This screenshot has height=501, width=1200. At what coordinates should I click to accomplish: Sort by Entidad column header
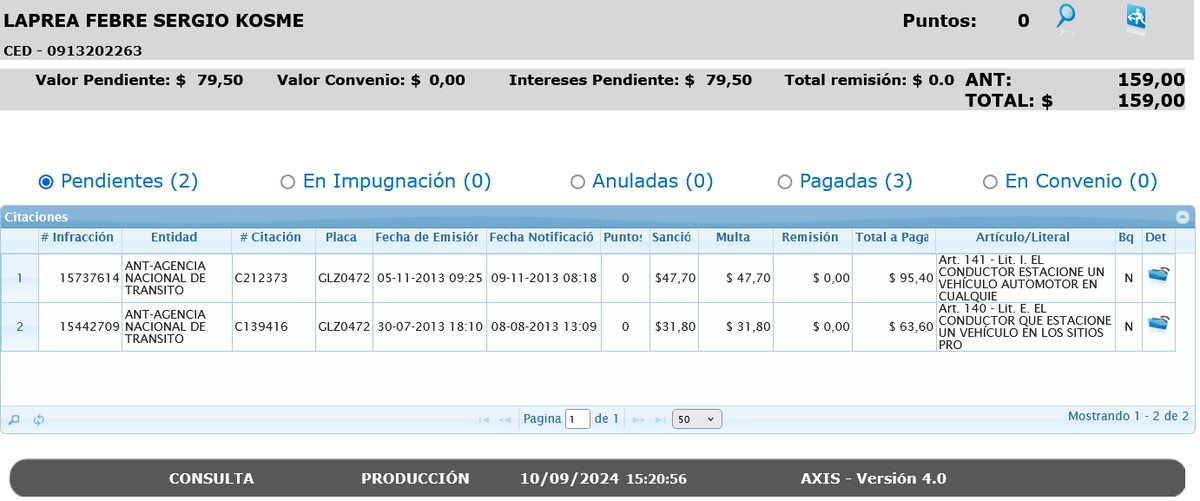[174, 238]
